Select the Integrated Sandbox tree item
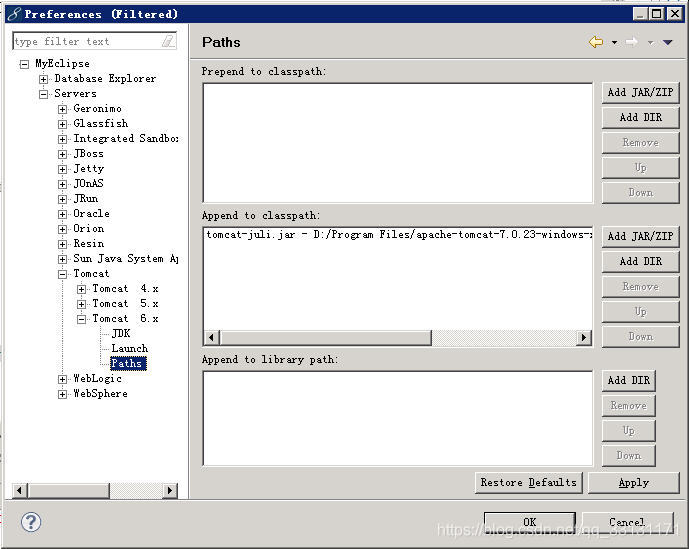Viewport: 689px width, 549px height. 126,138
